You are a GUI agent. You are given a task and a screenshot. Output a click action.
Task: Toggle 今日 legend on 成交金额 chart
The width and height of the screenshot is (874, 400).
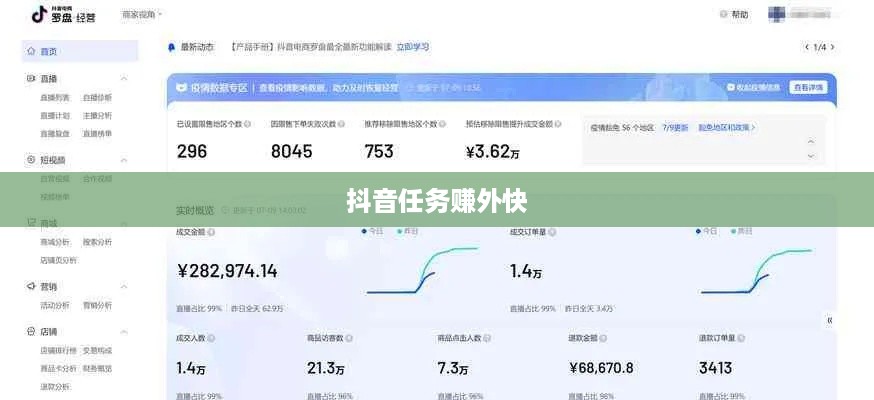(x=372, y=231)
